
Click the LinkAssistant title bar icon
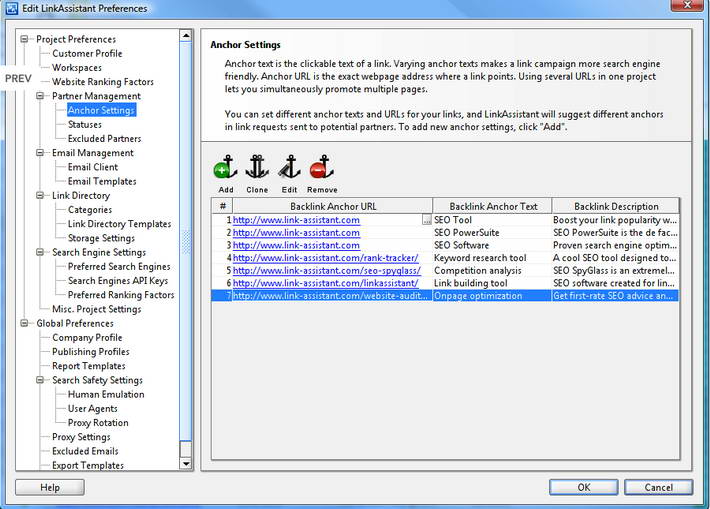click(11, 9)
